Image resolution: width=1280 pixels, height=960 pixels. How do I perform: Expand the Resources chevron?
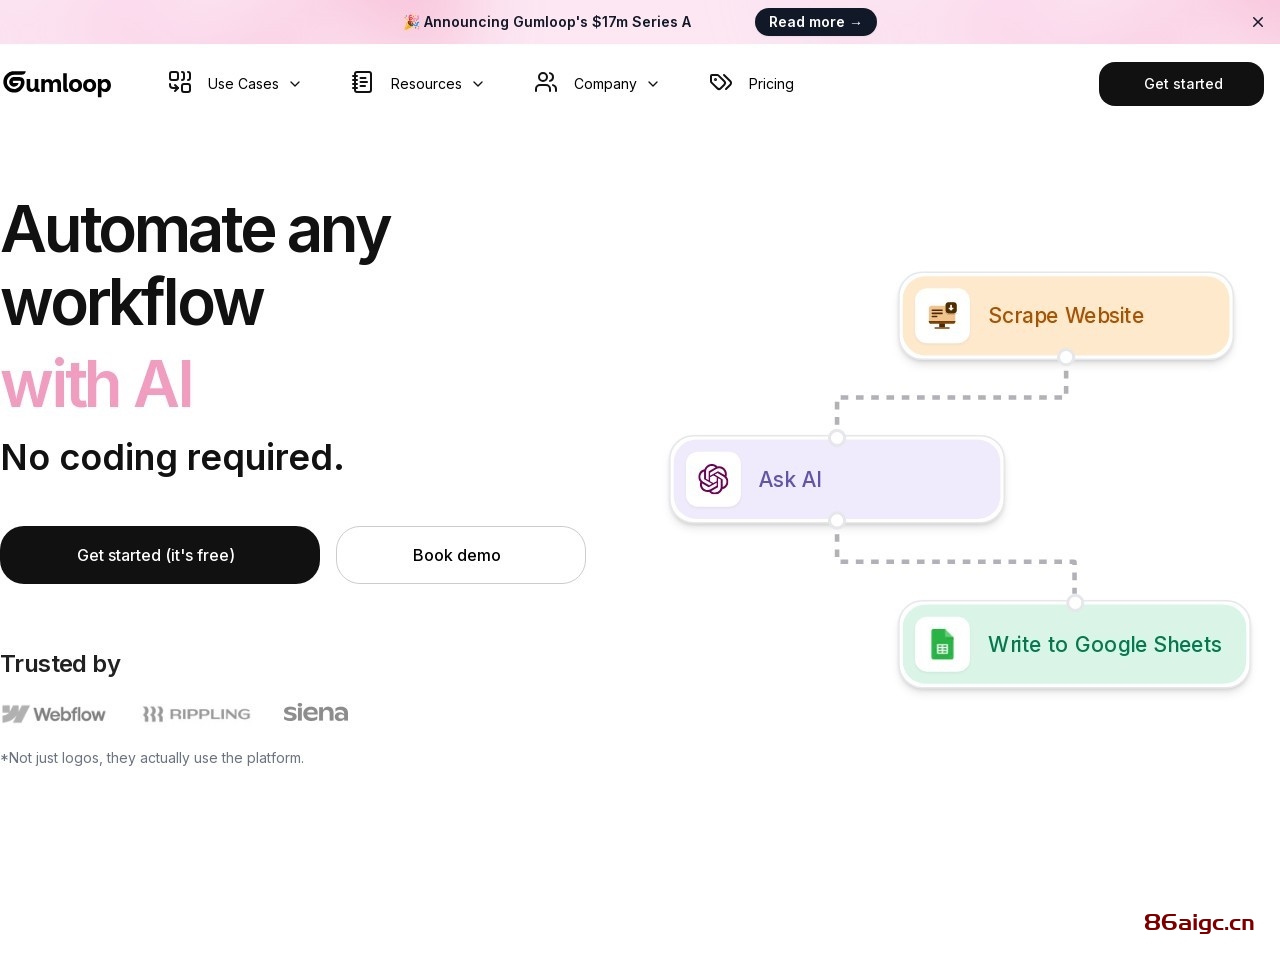(478, 84)
